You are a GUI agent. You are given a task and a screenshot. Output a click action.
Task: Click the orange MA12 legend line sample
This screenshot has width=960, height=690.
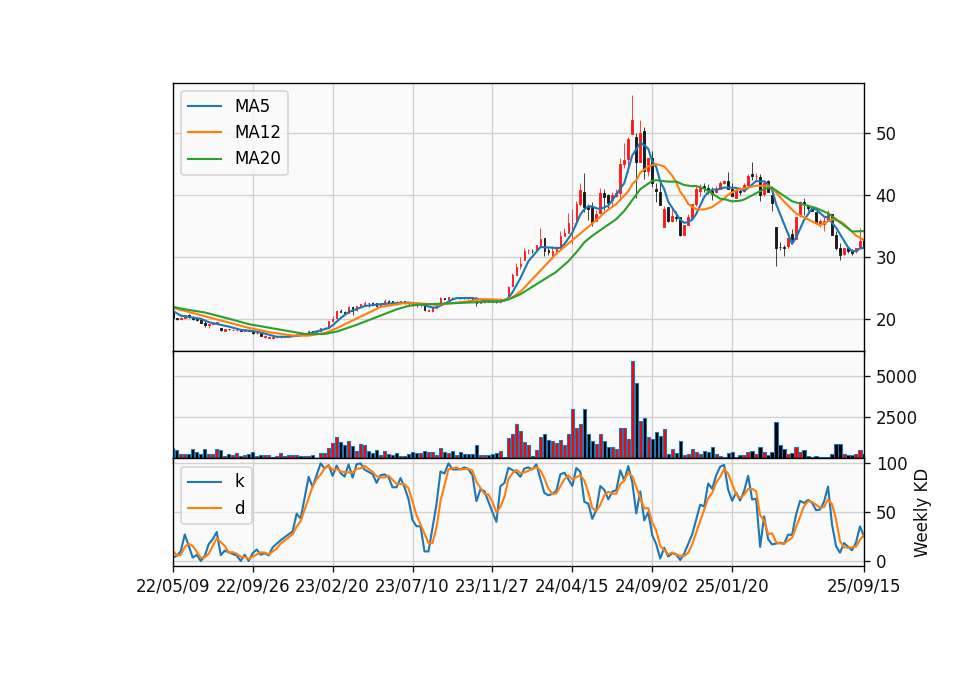pos(204,132)
